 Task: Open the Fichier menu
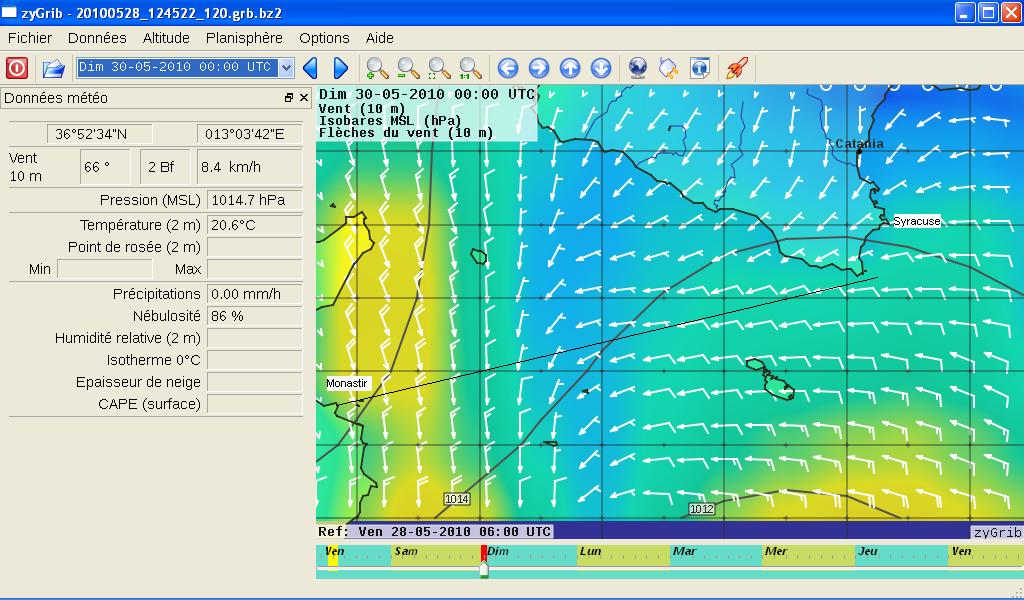point(30,38)
